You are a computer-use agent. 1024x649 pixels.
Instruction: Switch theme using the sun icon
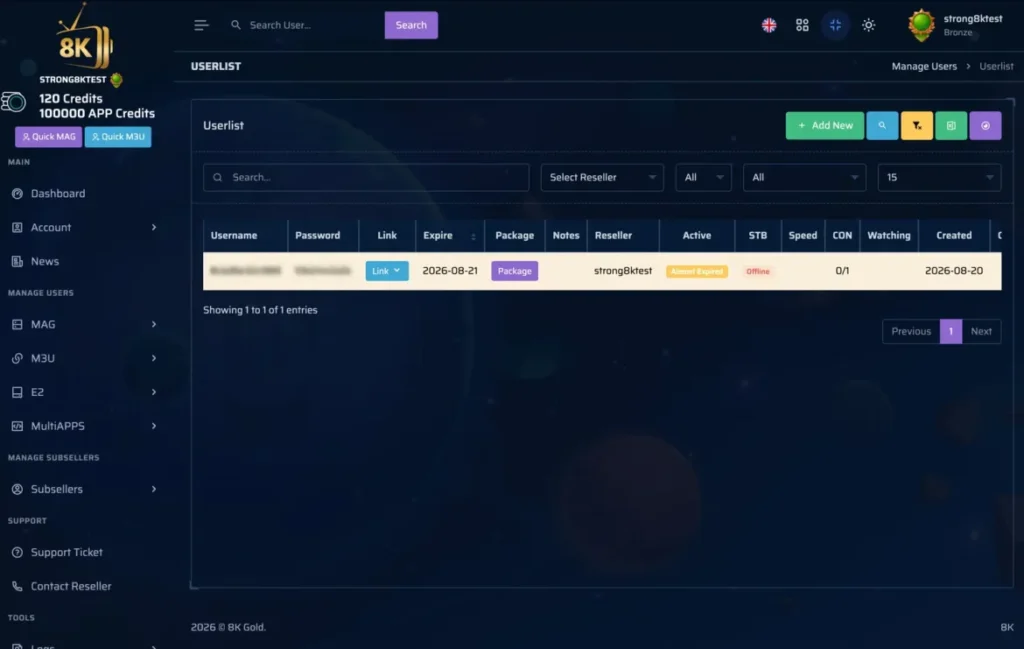(x=868, y=25)
